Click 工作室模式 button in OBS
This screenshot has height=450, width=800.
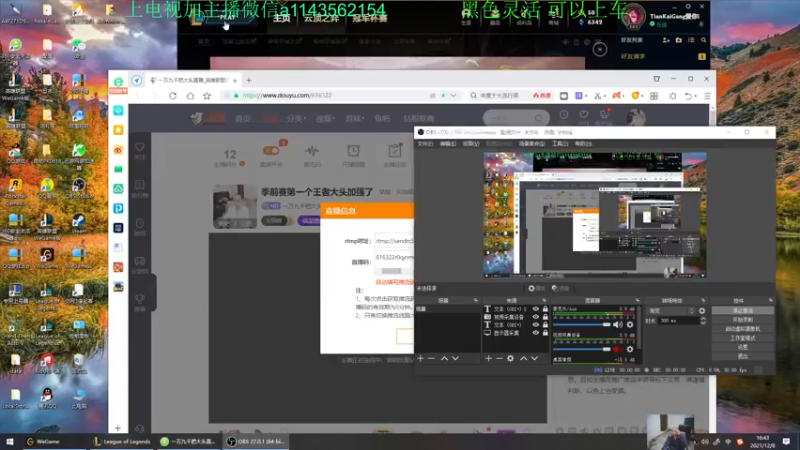742,338
